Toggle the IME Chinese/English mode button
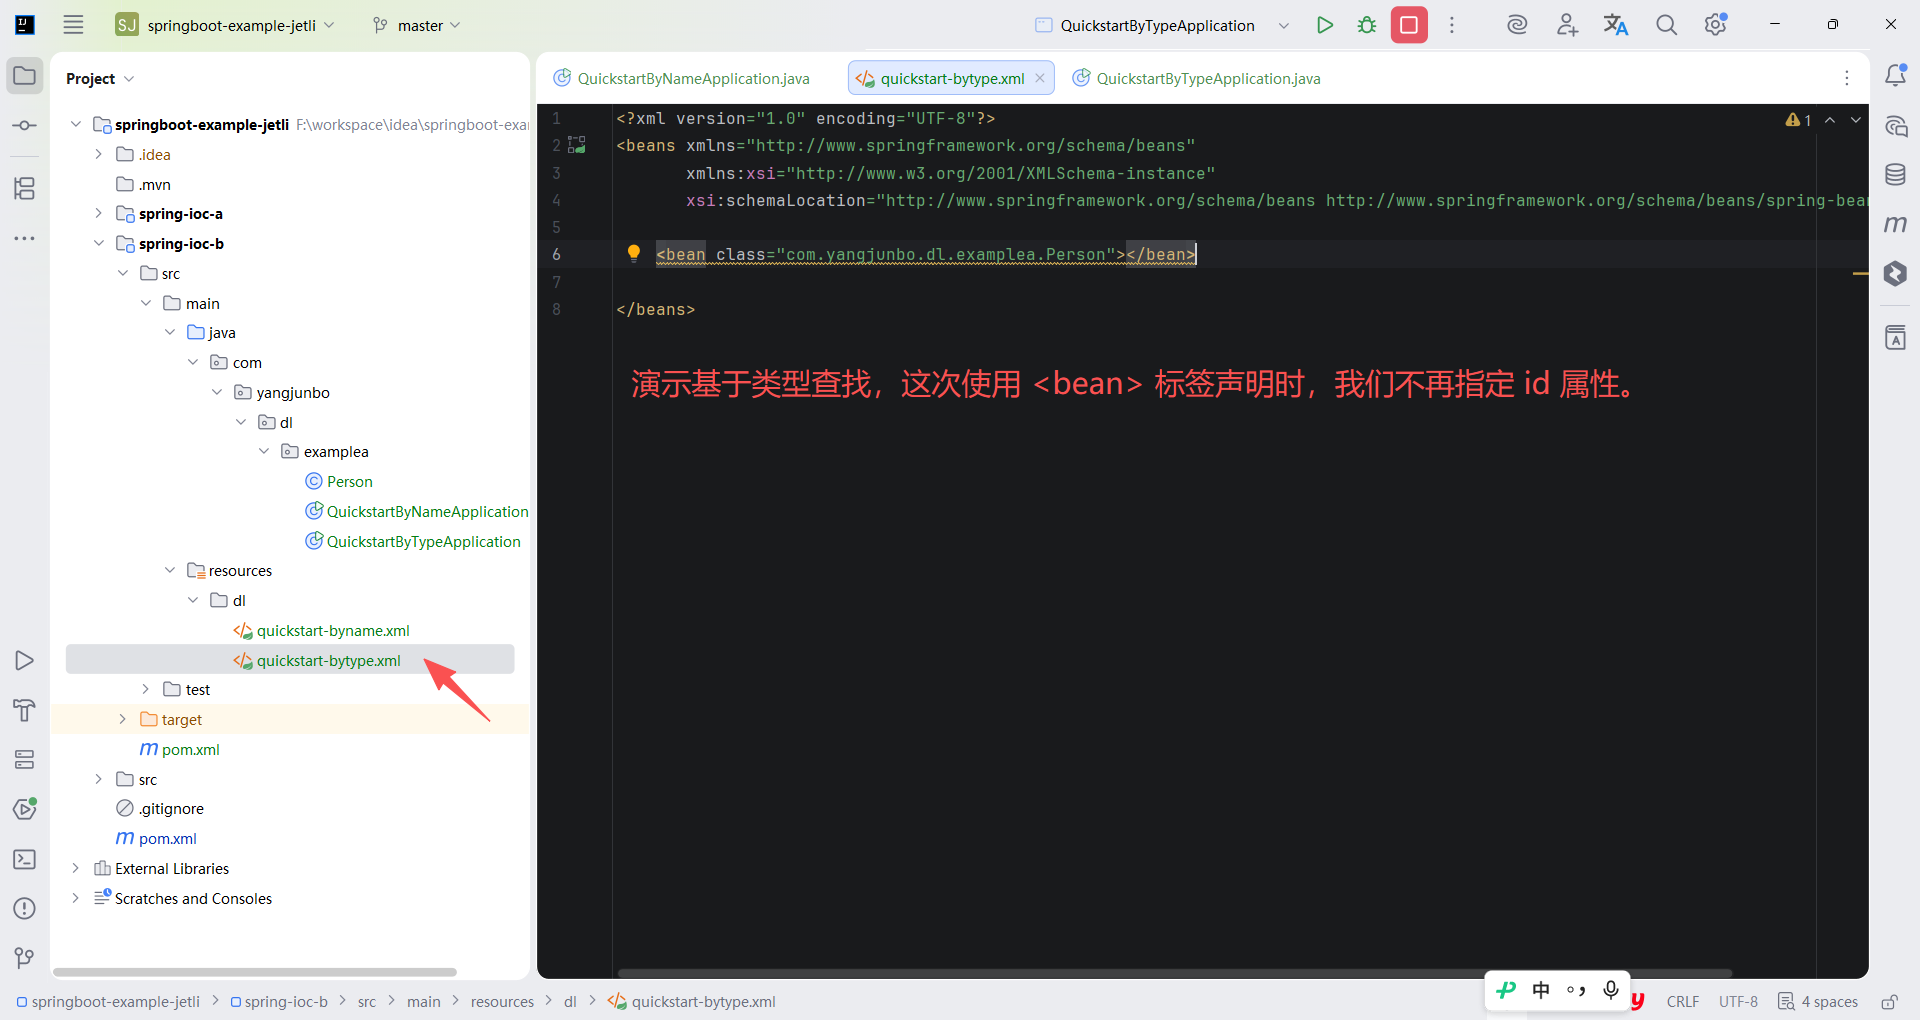The height and width of the screenshot is (1020, 1920). coord(1541,990)
